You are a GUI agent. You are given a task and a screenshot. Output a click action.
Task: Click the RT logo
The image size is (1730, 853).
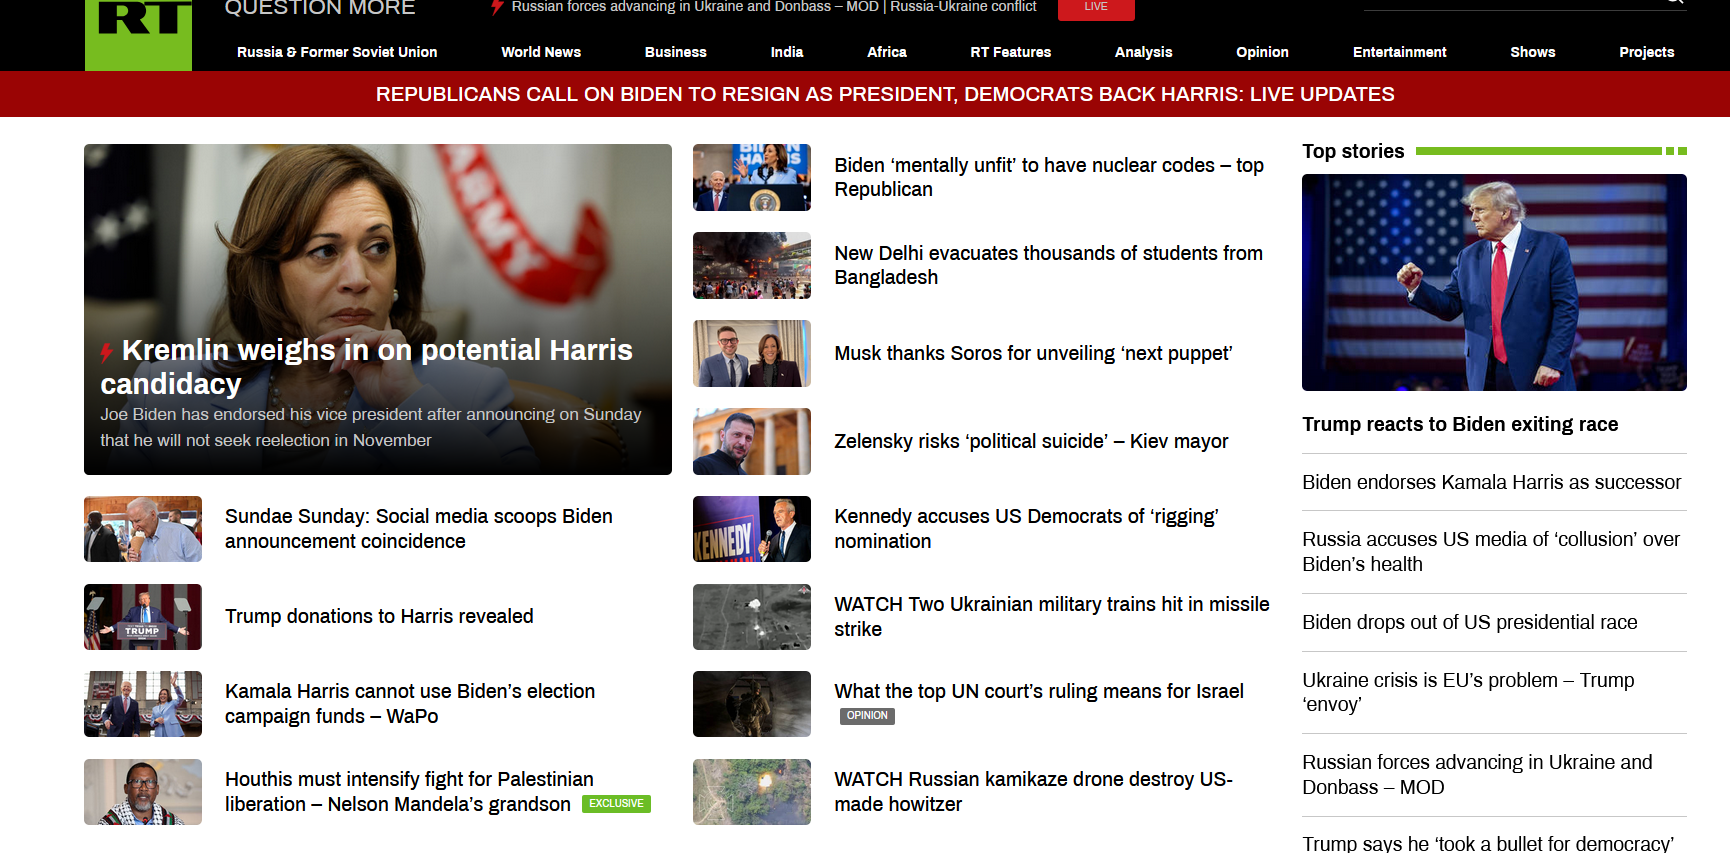coord(138,35)
